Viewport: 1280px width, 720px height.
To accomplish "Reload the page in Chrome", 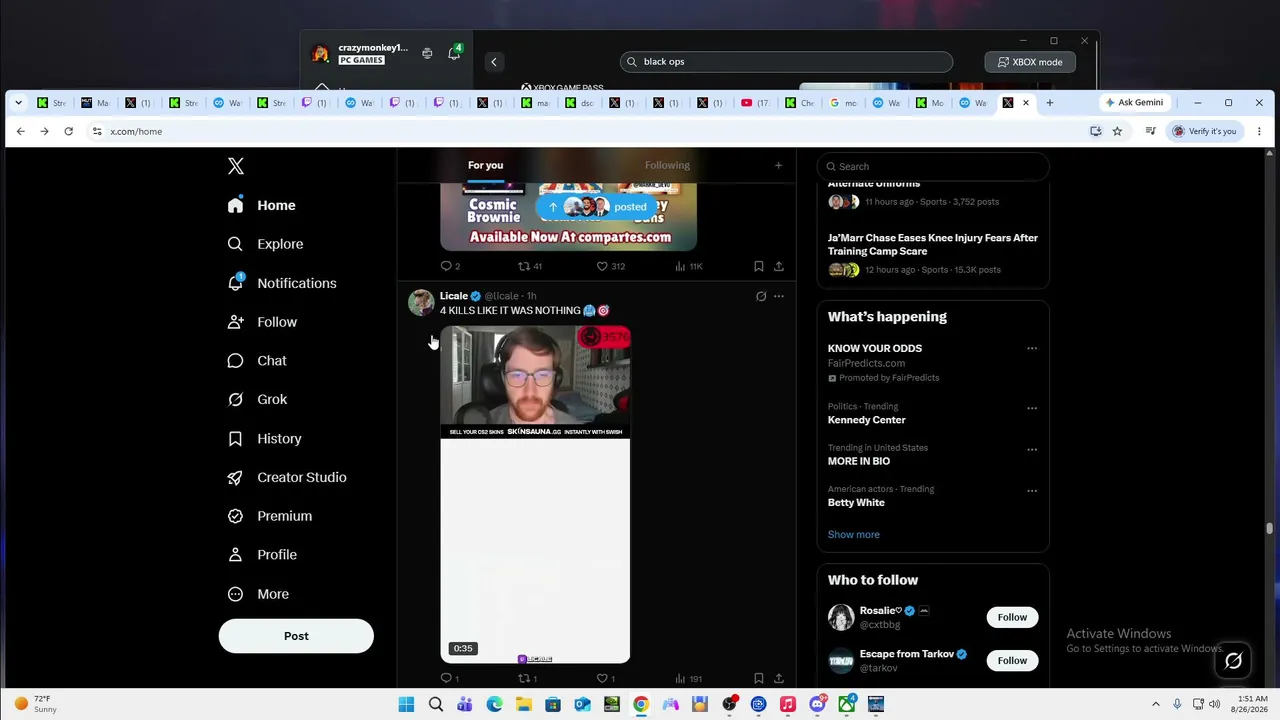I will point(68,131).
